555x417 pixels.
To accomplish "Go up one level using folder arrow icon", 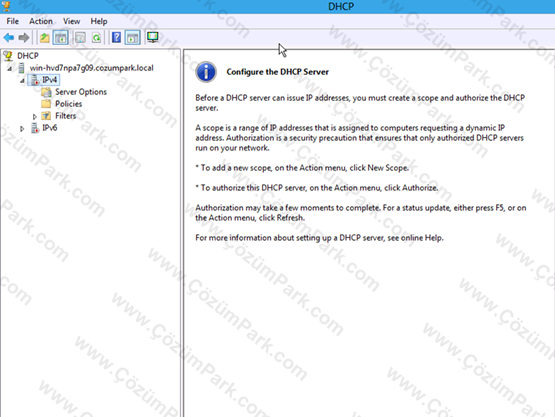I will [x=45, y=37].
